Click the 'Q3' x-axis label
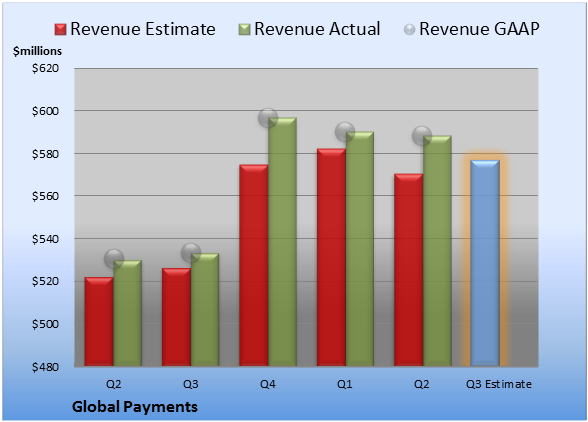This screenshot has height=422, width=588. [191, 384]
